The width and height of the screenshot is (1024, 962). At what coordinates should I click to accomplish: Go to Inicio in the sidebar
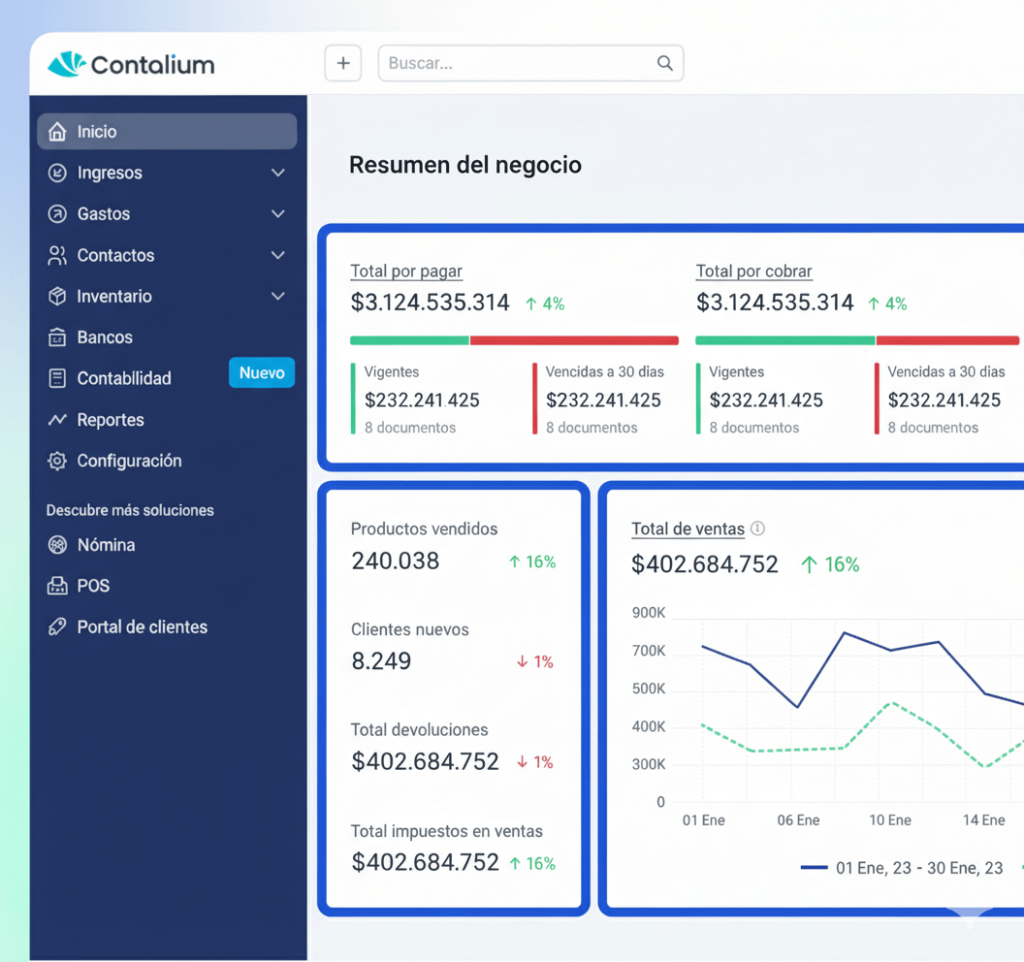coord(97,132)
